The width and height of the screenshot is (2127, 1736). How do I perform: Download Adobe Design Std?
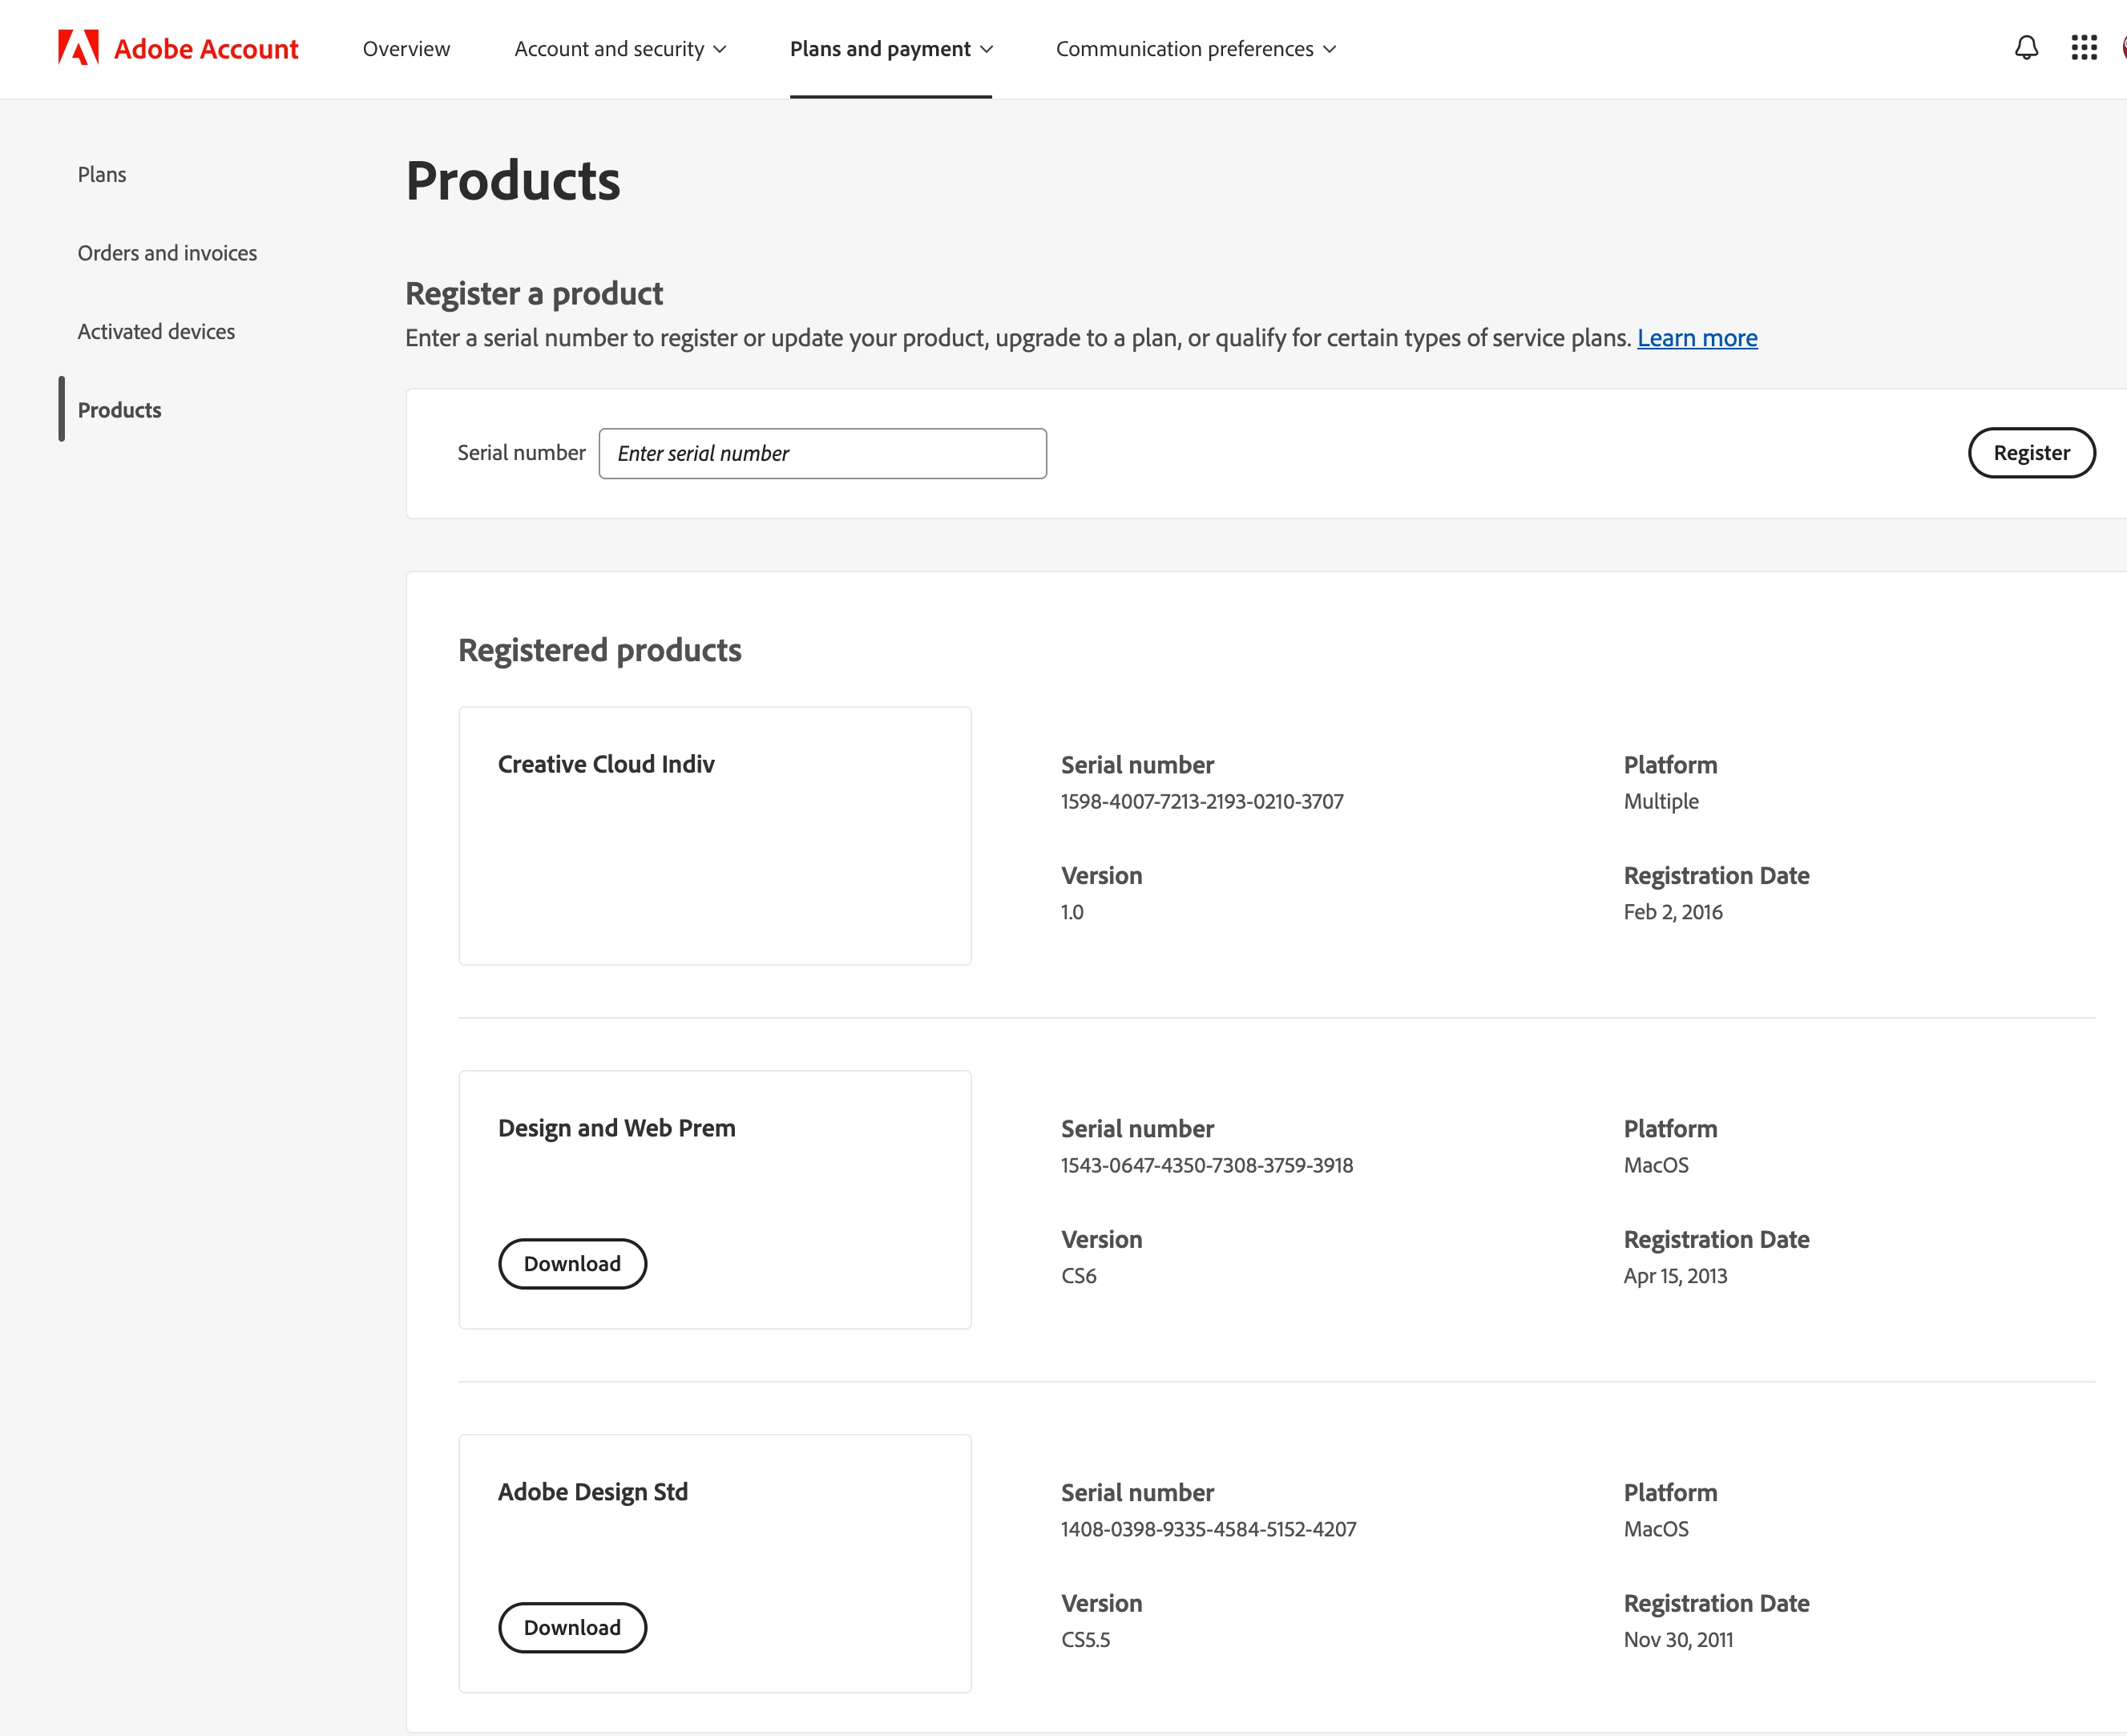572,1628
